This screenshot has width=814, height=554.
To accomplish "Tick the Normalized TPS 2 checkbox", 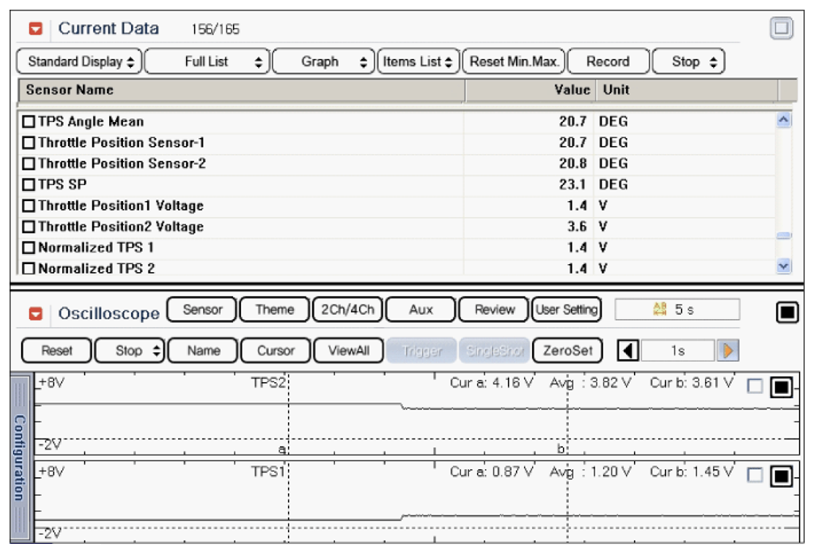I will tap(28, 269).
